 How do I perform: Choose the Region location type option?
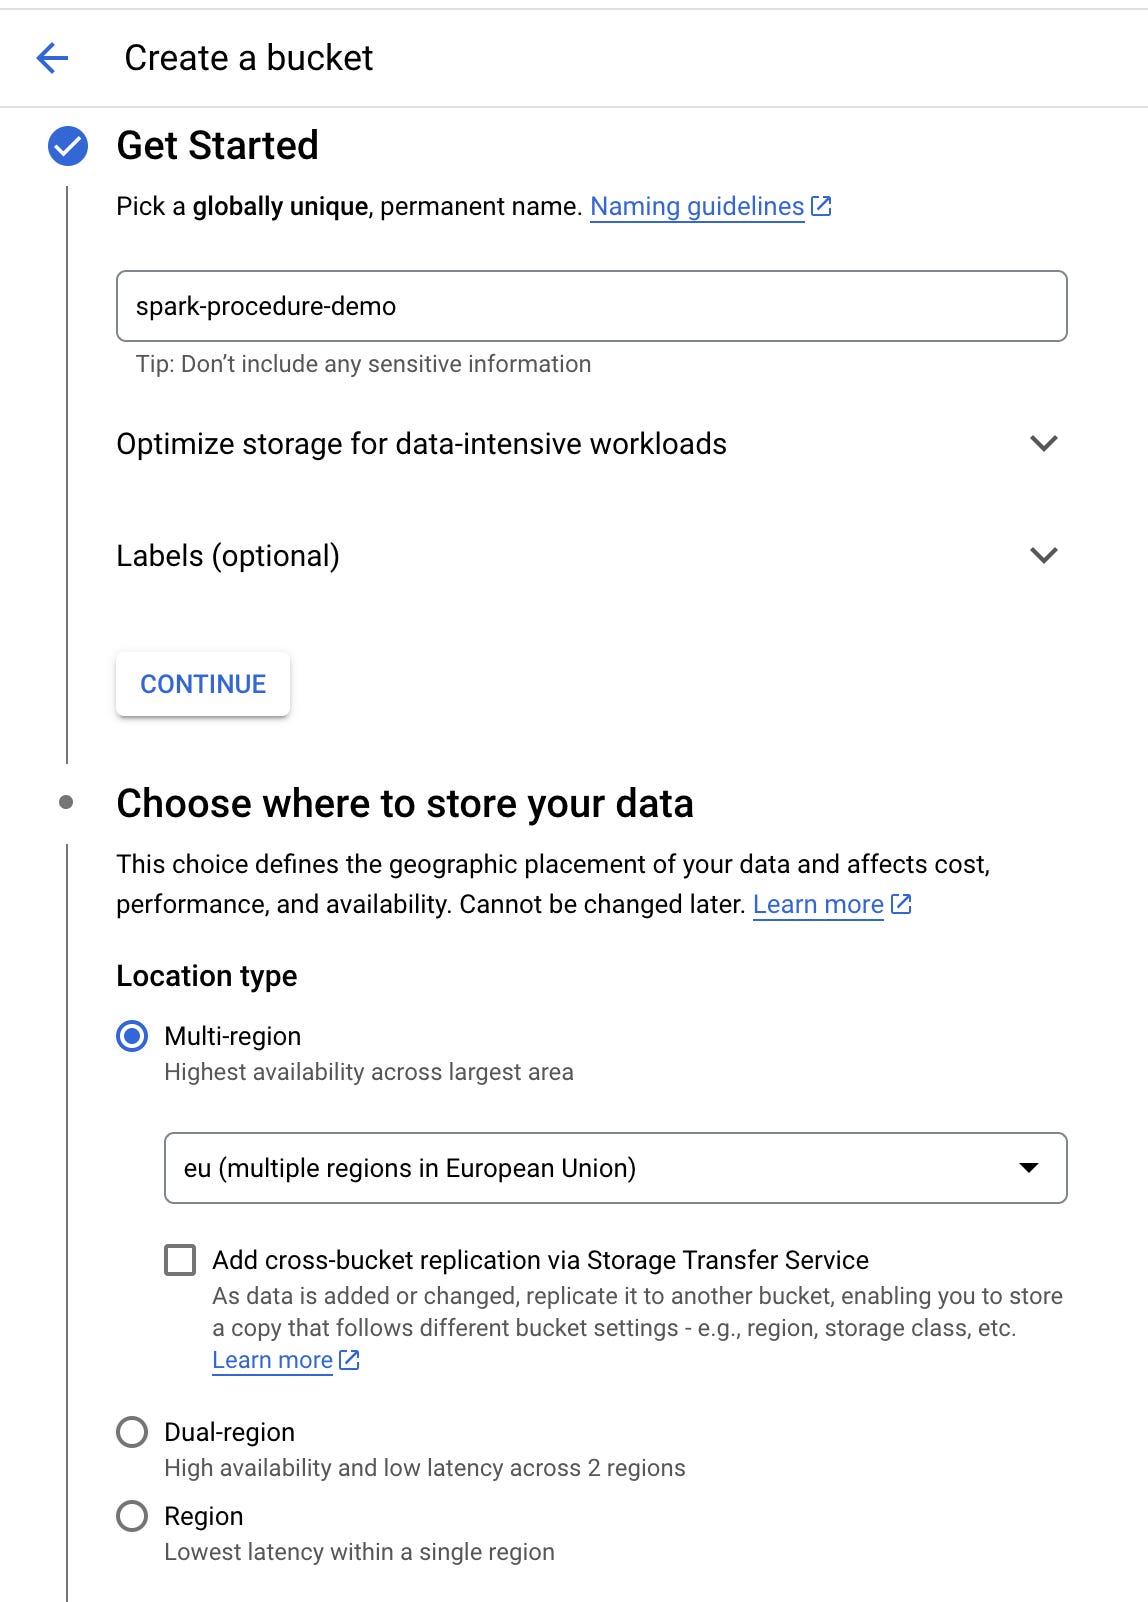coord(132,1516)
